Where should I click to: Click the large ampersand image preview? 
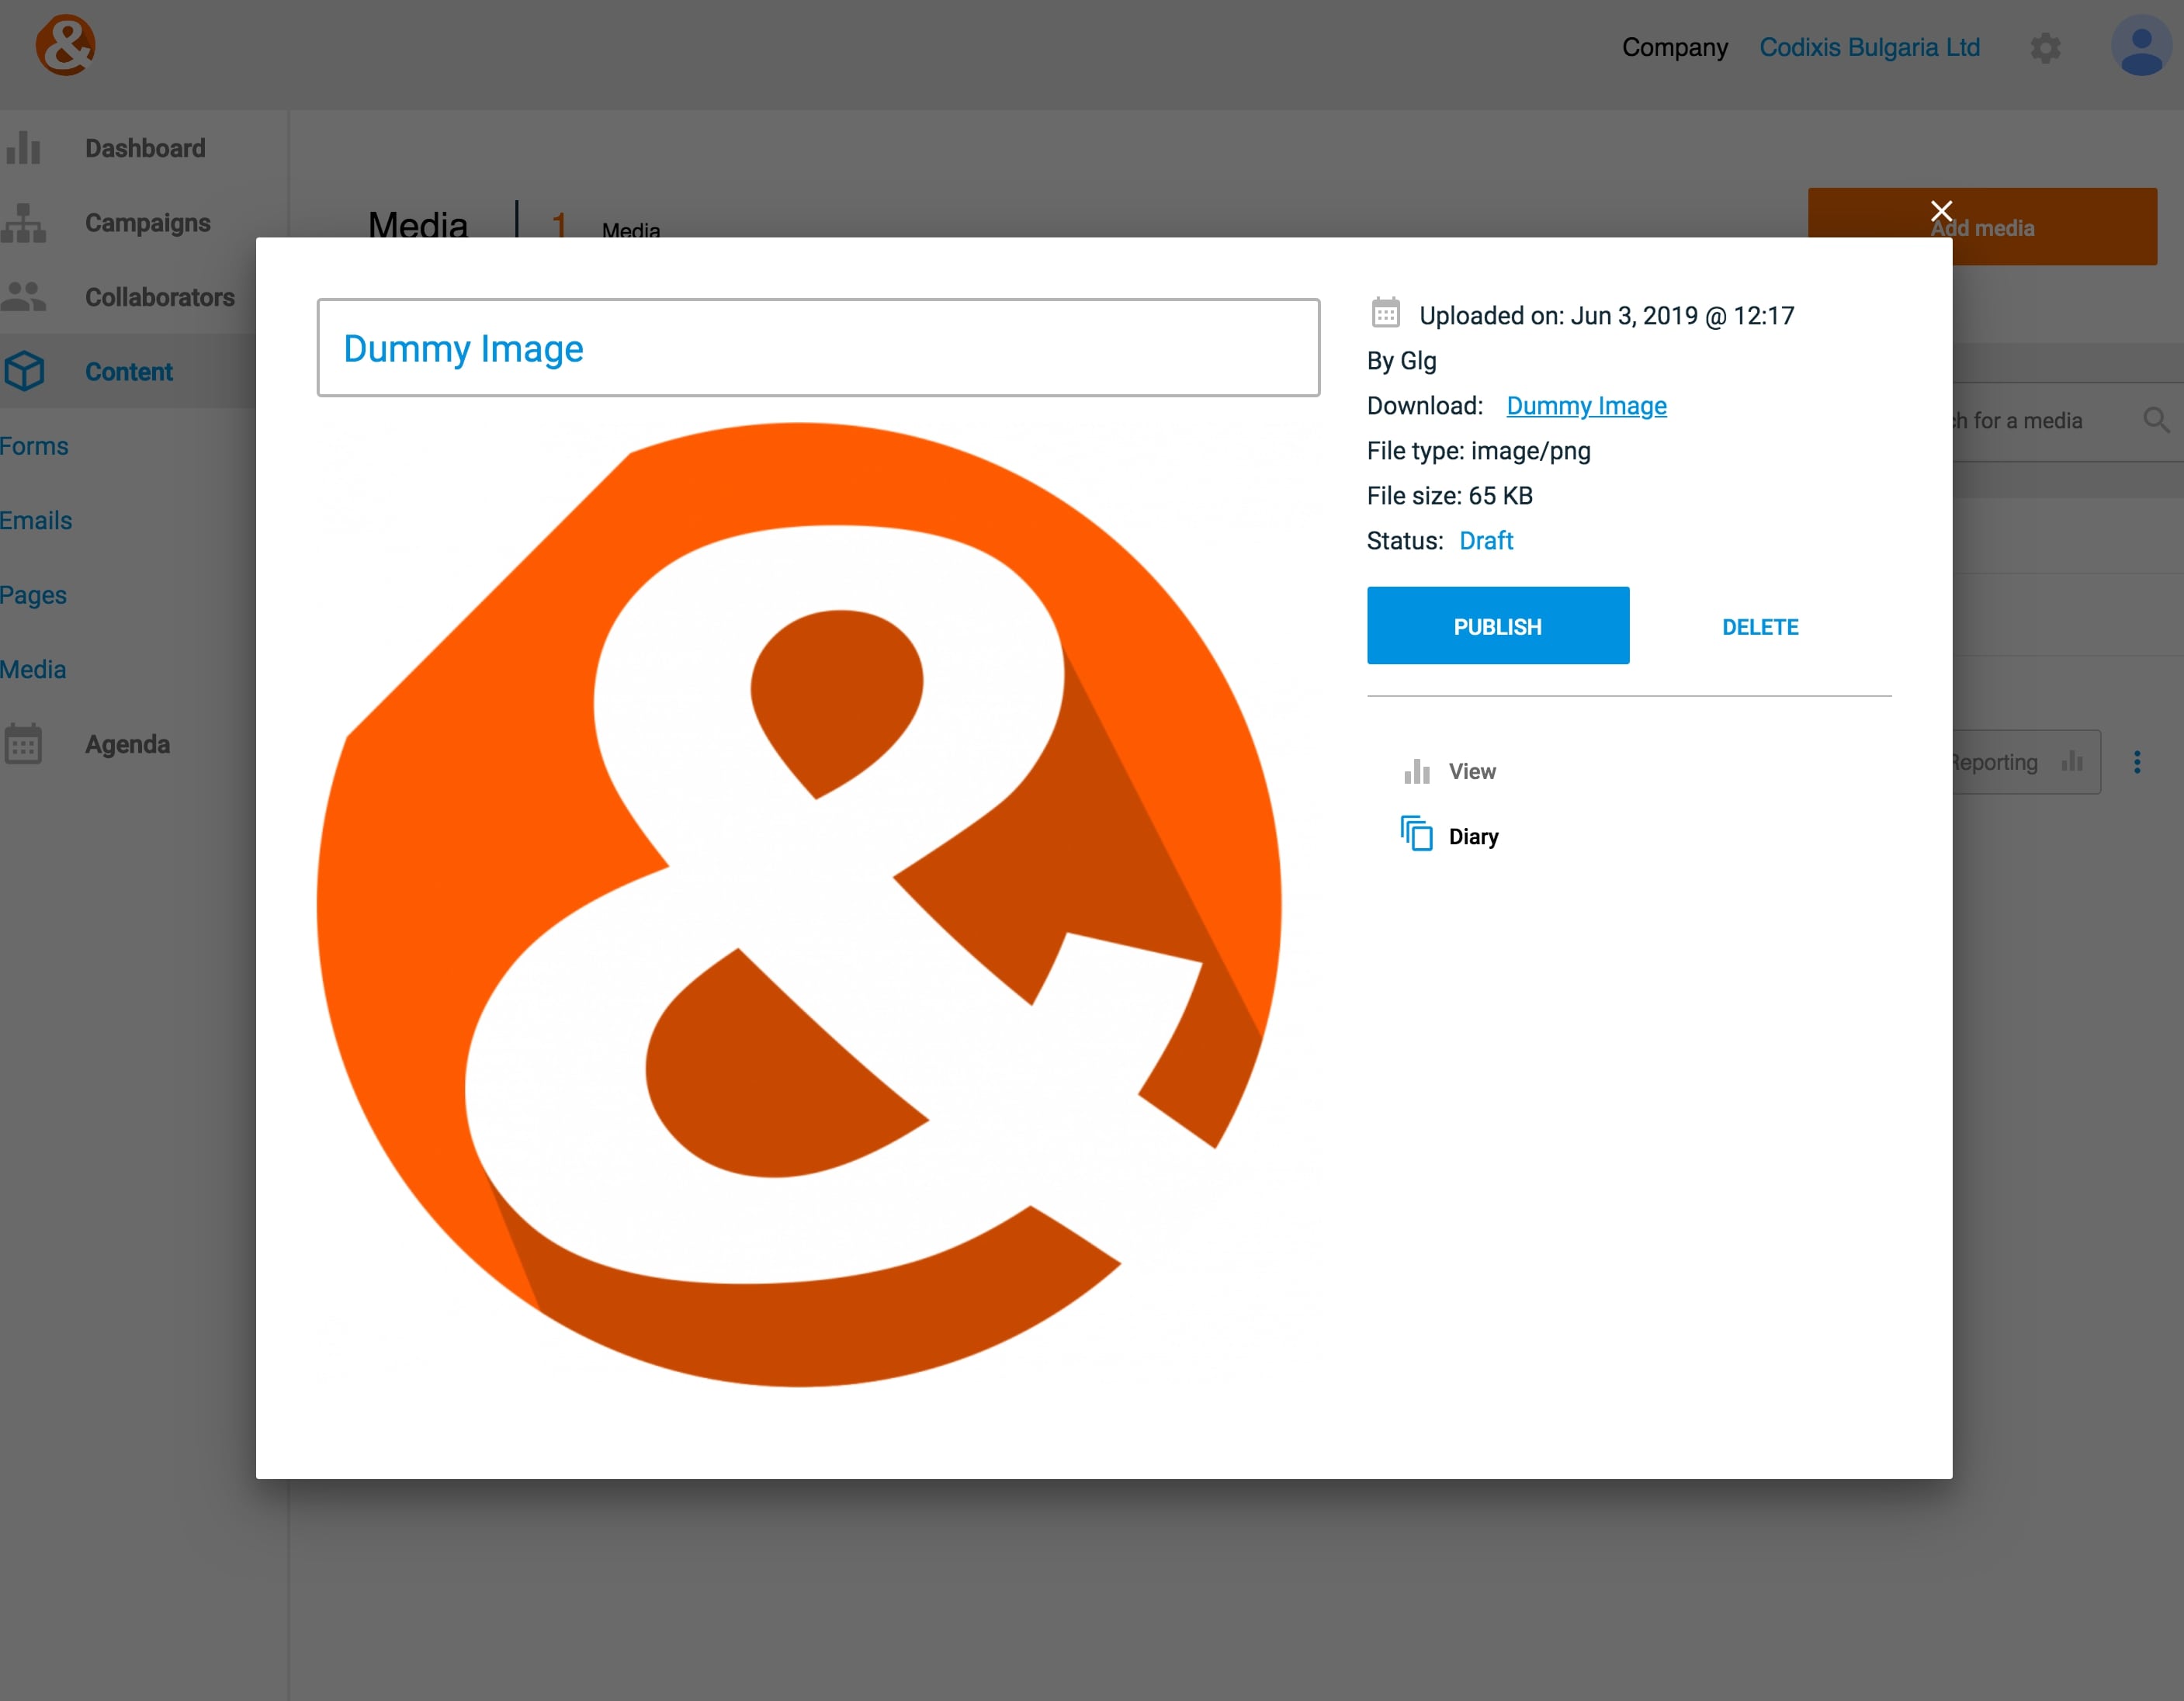pos(799,904)
